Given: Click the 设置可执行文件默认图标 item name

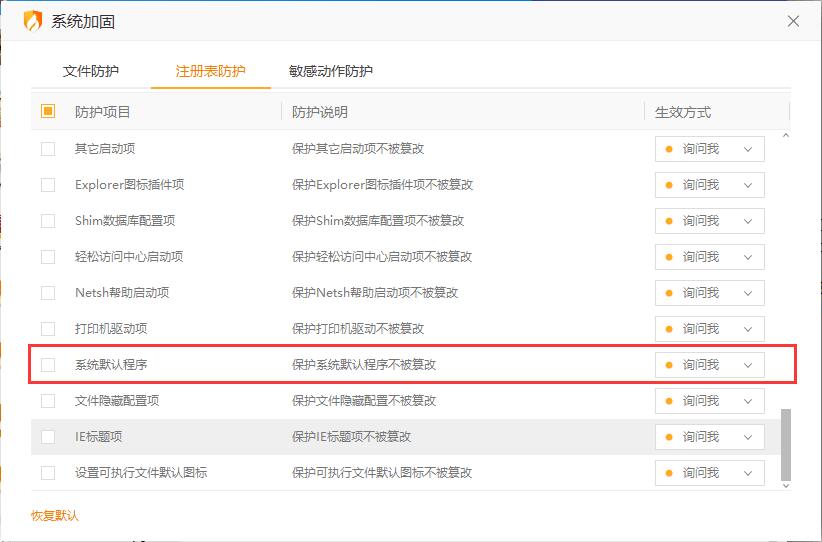Looking at the screenshot, I should (141, 473).
